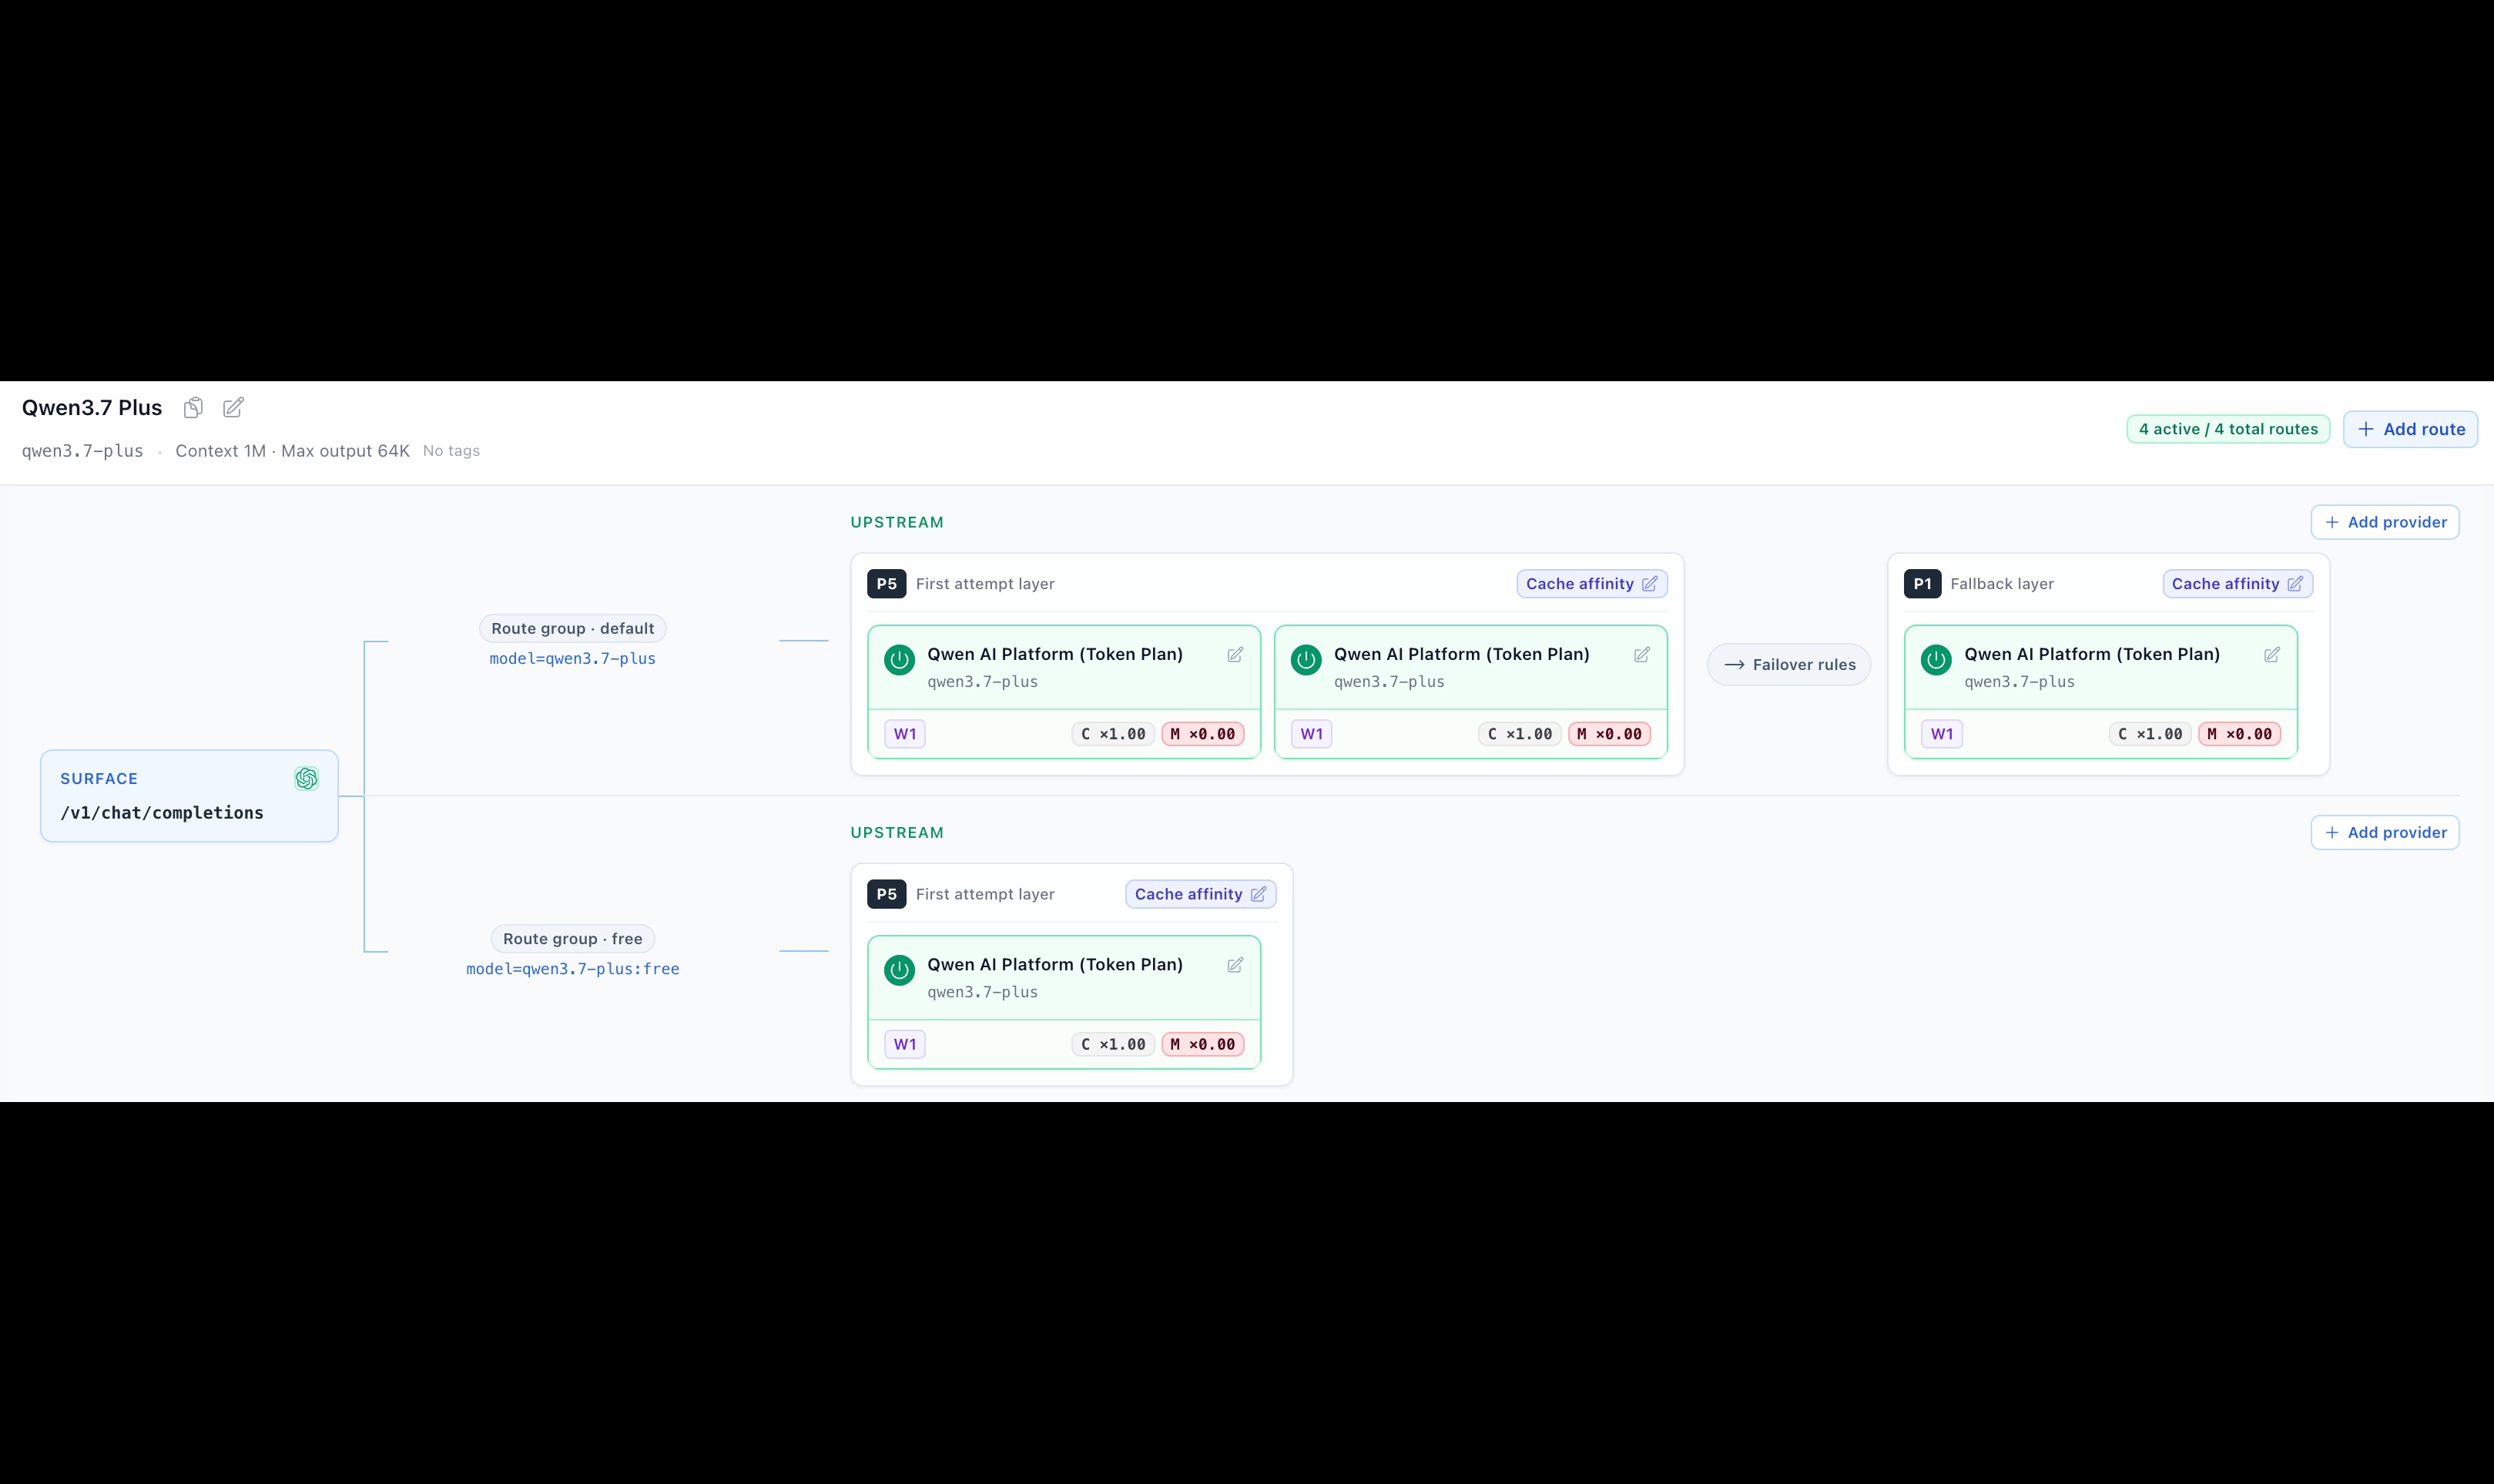
Task: Click the OpenAI logo on the Surface card
Action: [x=306, y=779]
